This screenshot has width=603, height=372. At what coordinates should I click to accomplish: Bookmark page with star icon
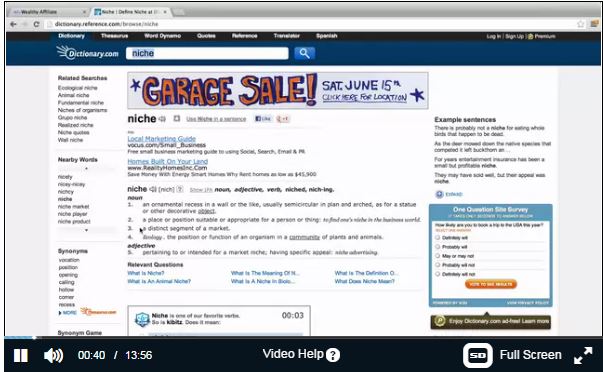tap(580, 24)
